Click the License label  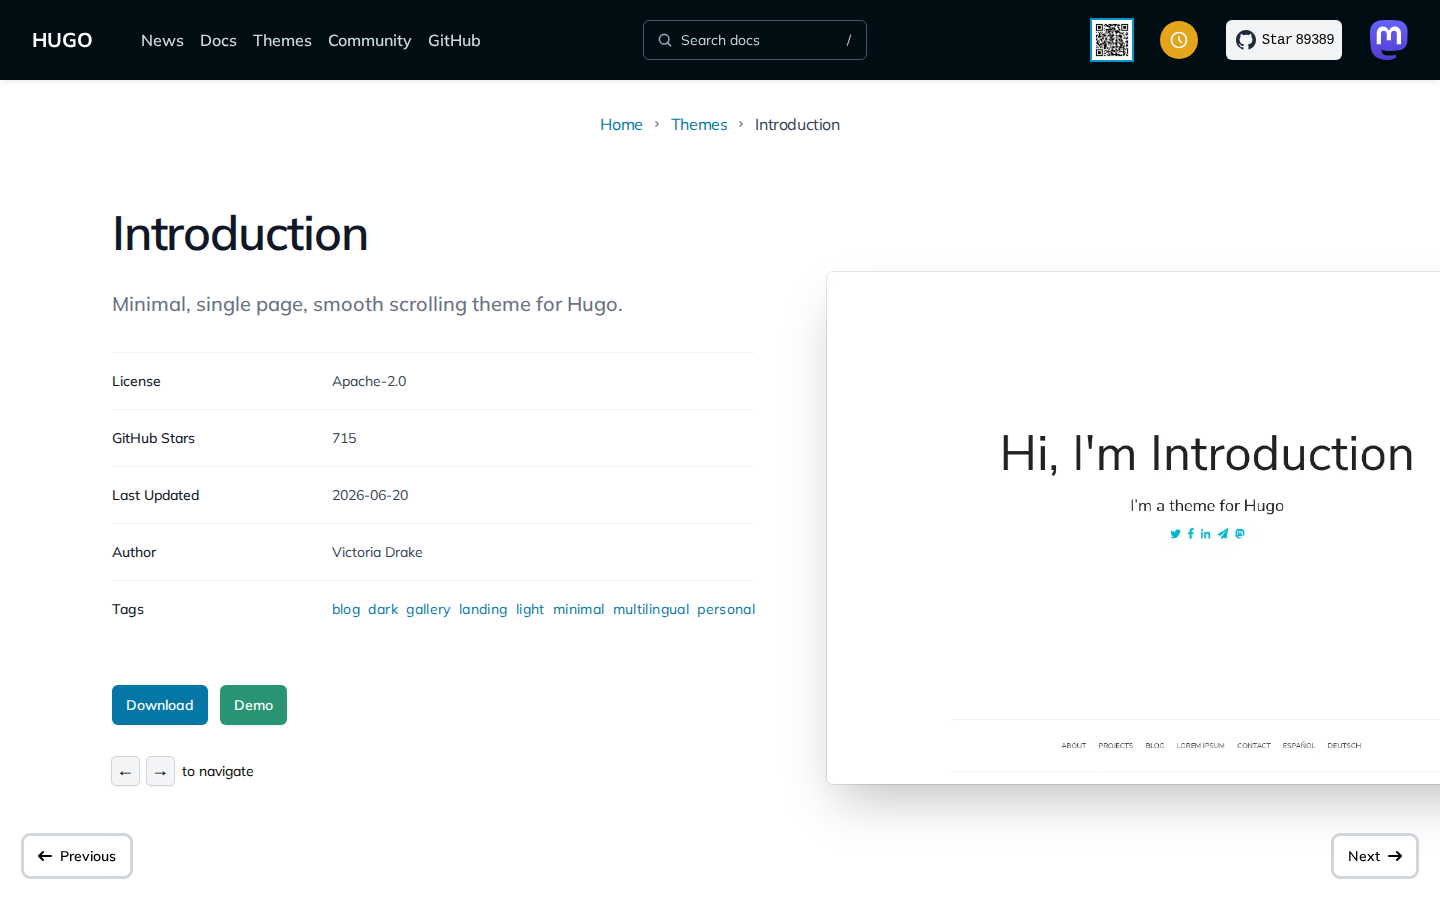point(136,381)
